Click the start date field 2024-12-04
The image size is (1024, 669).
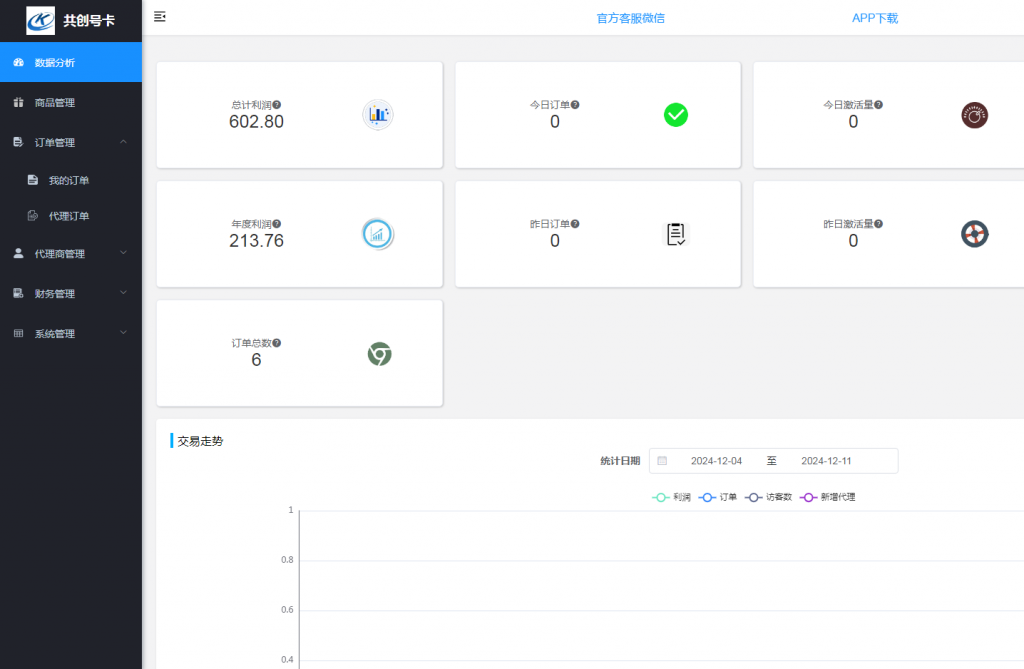(x=716, y=461)
